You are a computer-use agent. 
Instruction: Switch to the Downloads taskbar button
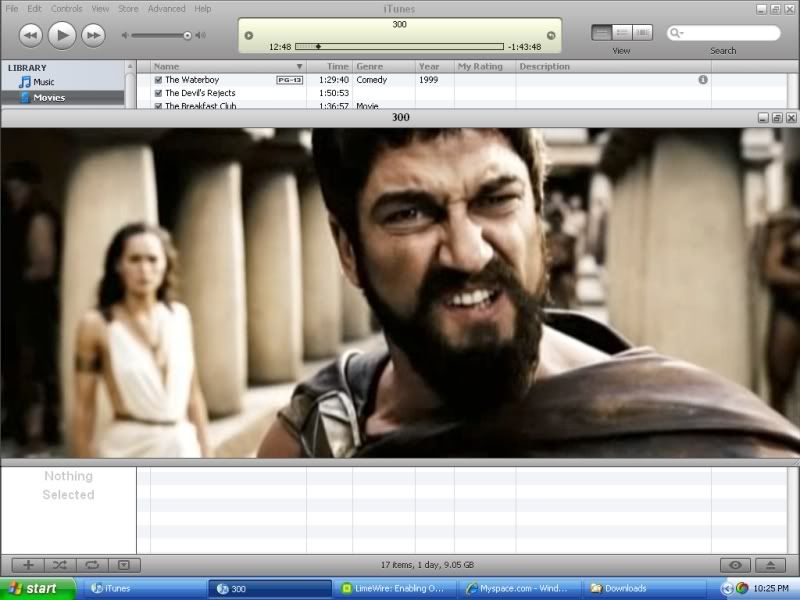pyautogui.click(x=645, y=589)
